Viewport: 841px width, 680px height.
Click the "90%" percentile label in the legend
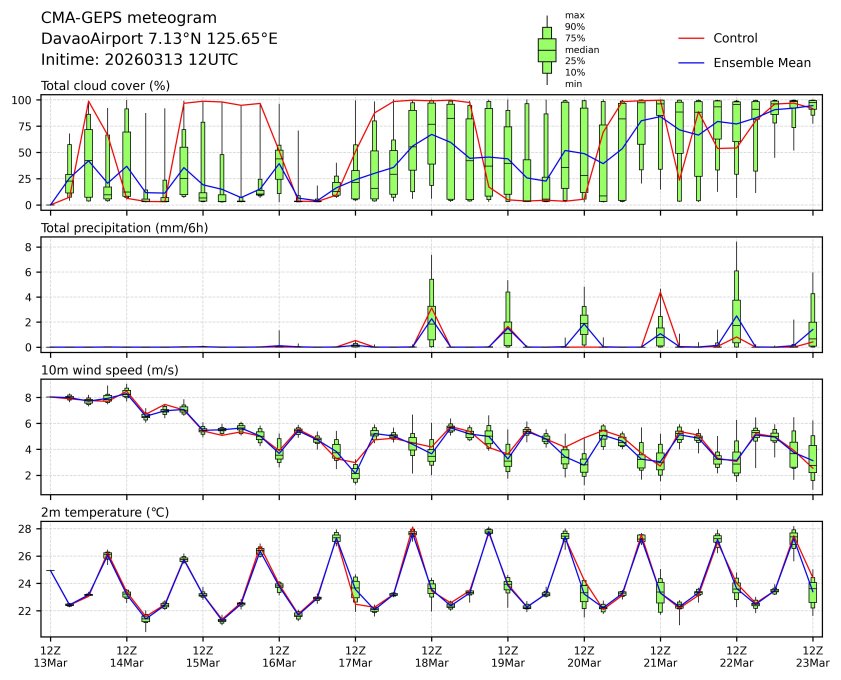[574, 27]
